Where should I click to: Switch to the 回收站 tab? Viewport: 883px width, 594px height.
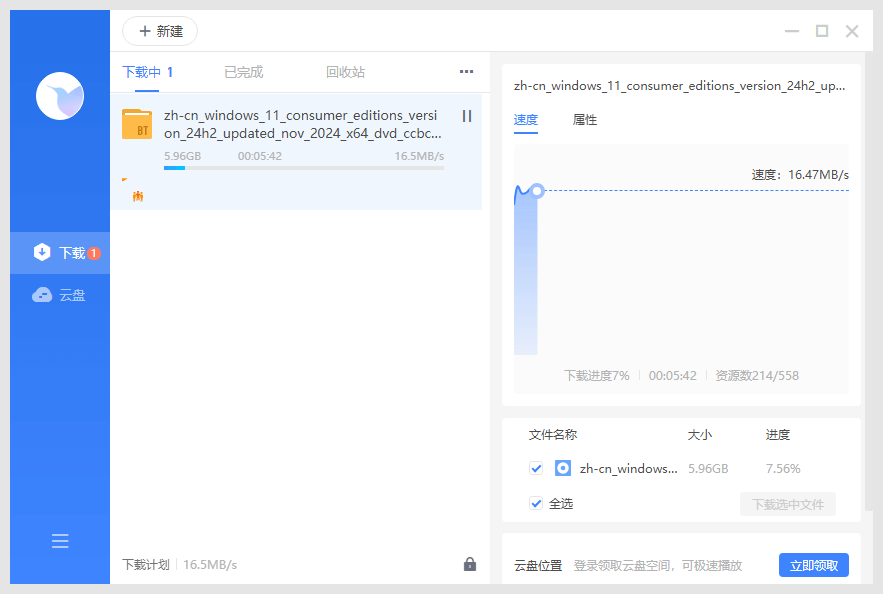[345, 72]
